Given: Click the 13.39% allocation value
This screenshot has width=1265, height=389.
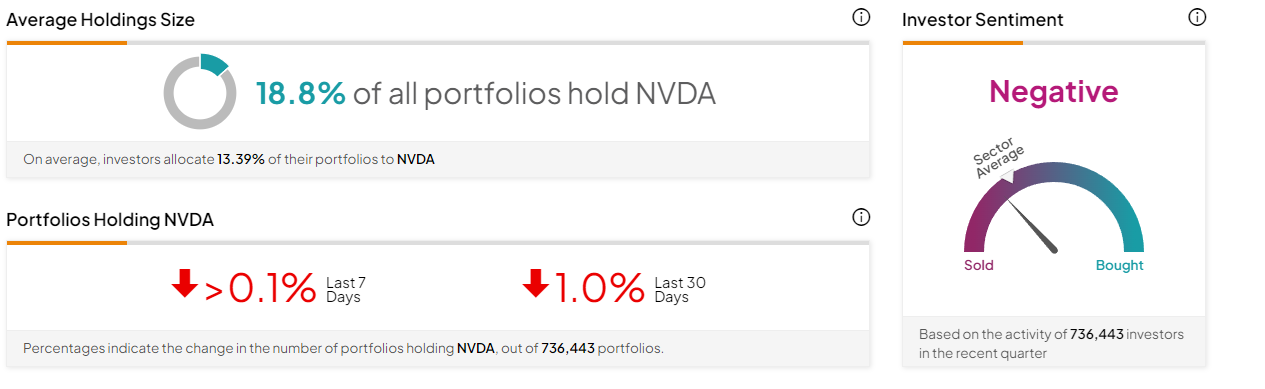Looking at the screenshot, I should tap(241, 159).
